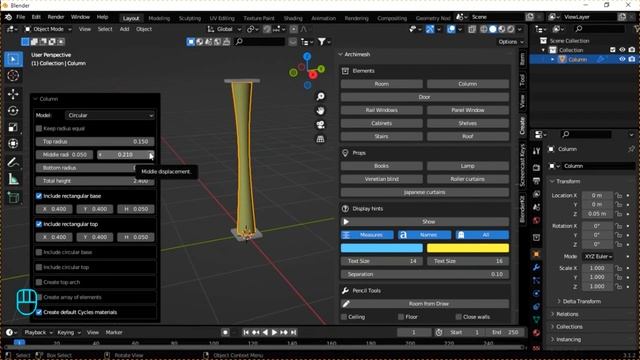Enable Include circular base

click(39, 252)
